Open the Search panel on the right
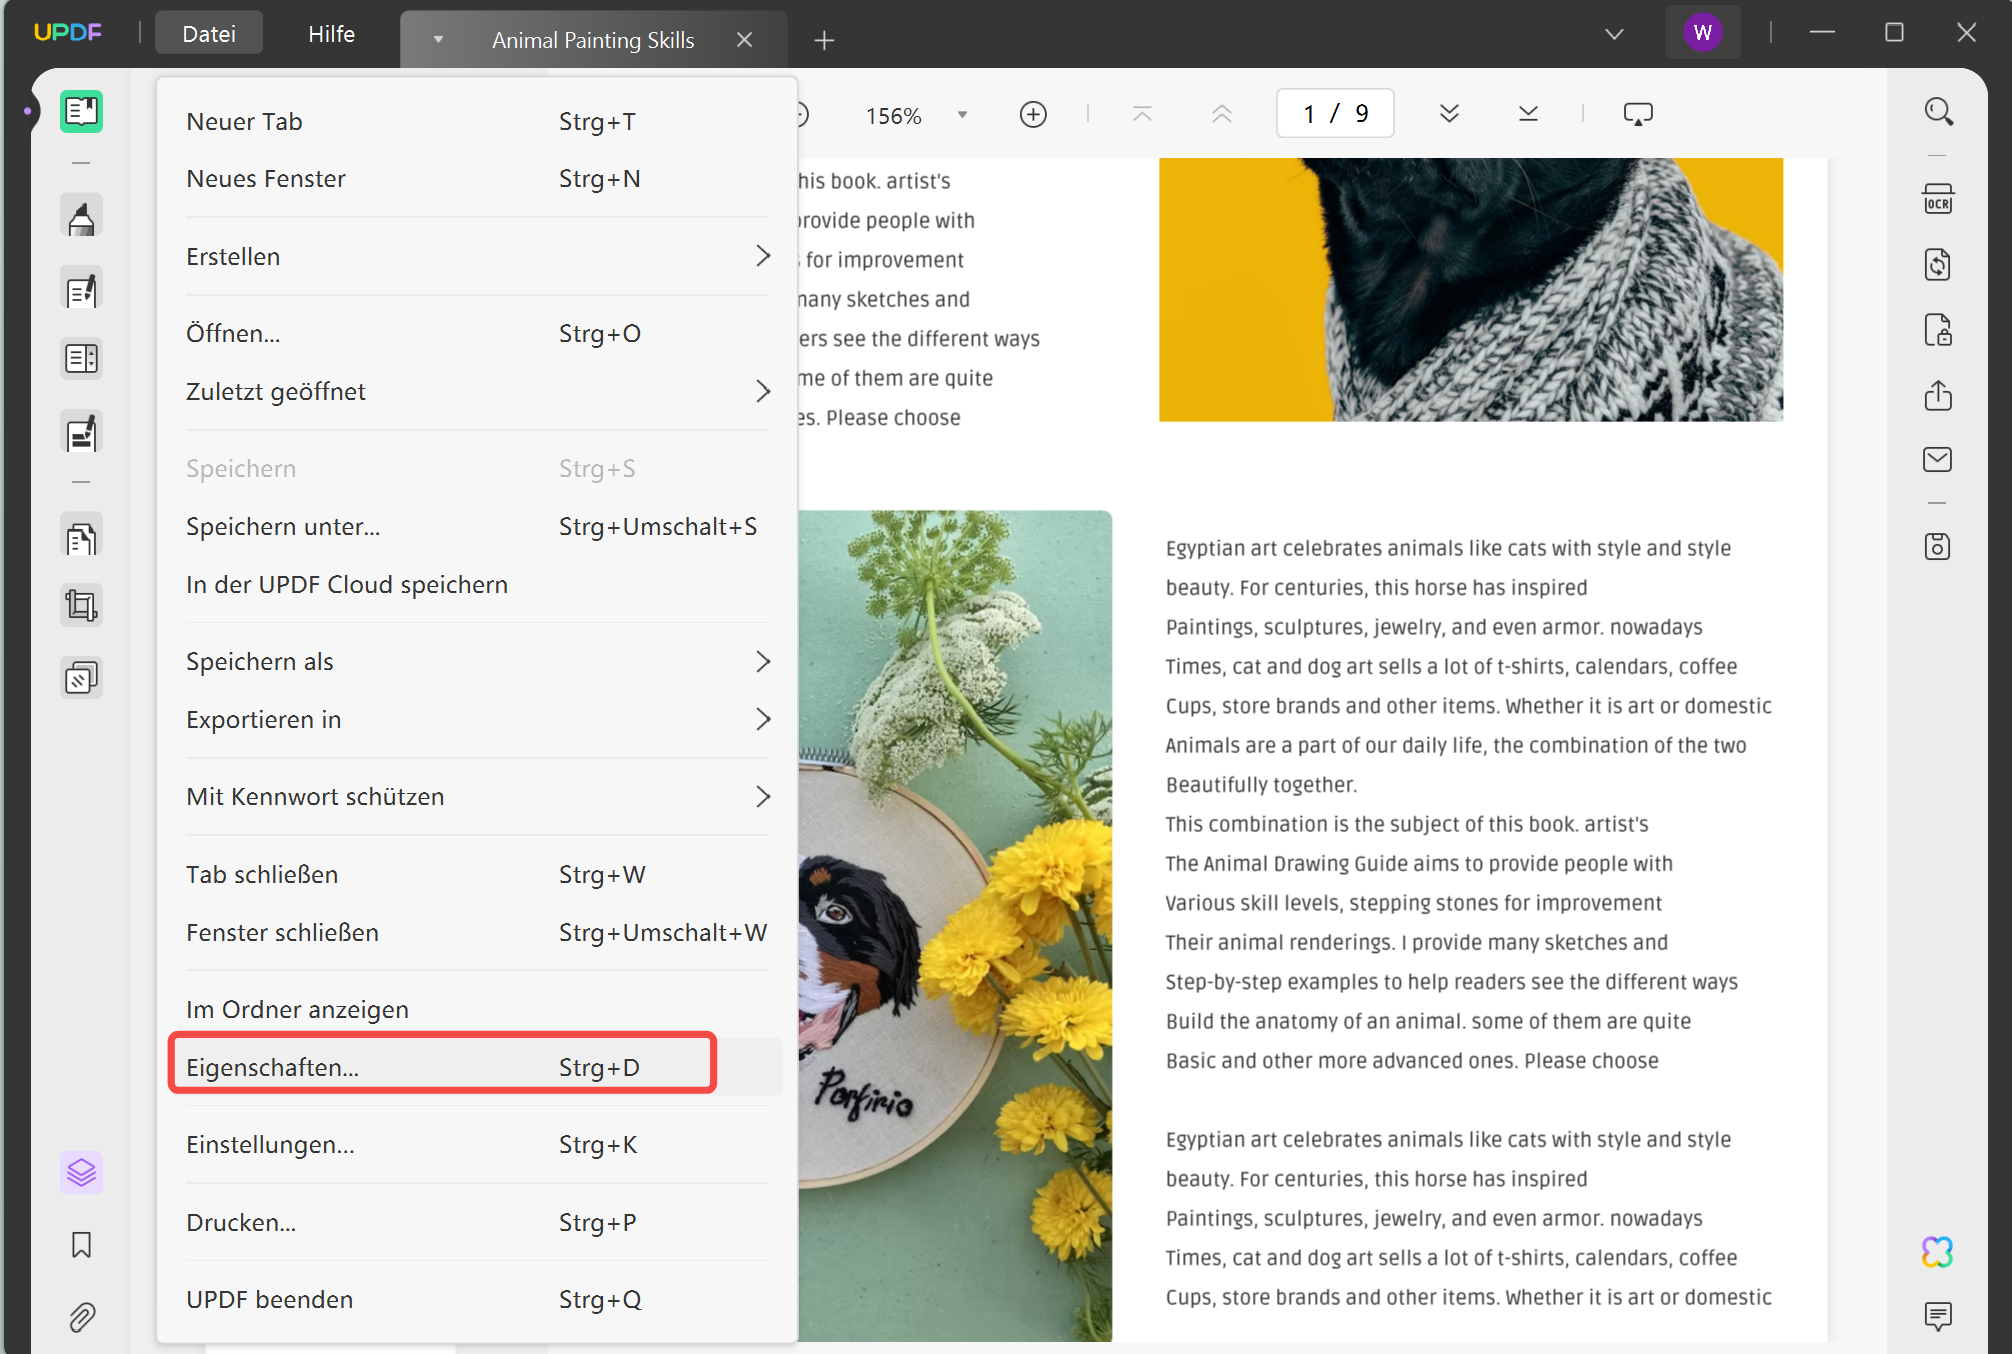Viewport: 2012px width, 1354px height. coord(1938,111)
